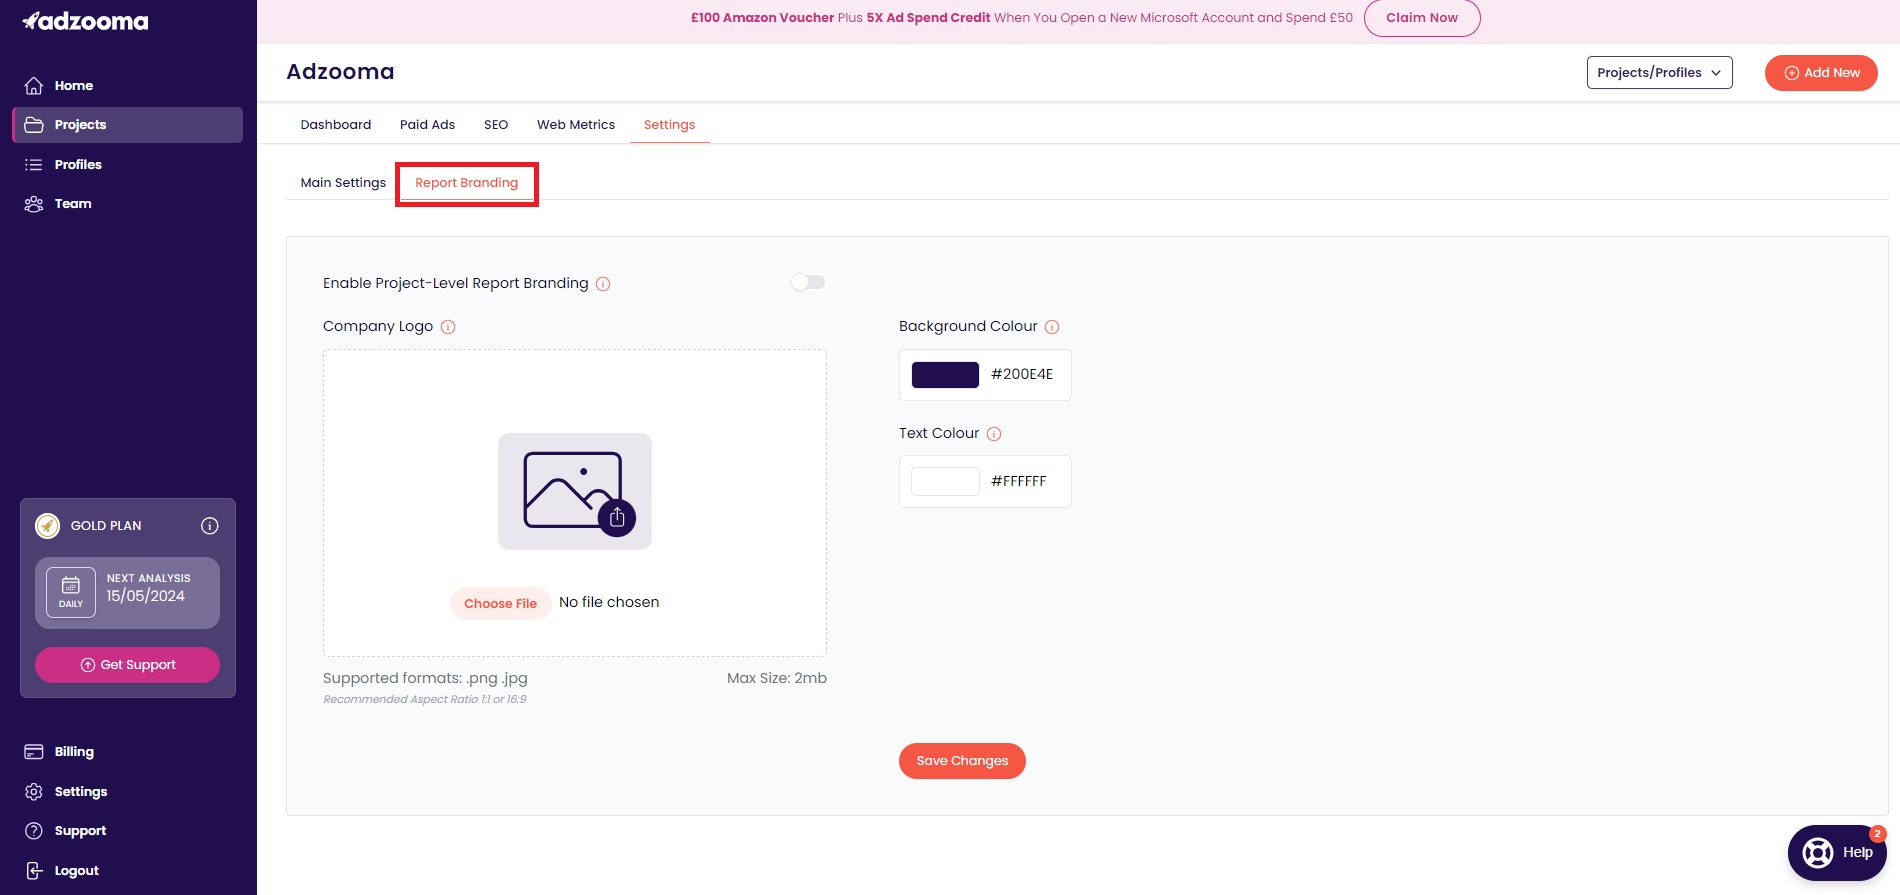Open Settings label in the sidebar
This screenshot has height=895, width=1900.
pyautogui.click(x=81, y=792)
